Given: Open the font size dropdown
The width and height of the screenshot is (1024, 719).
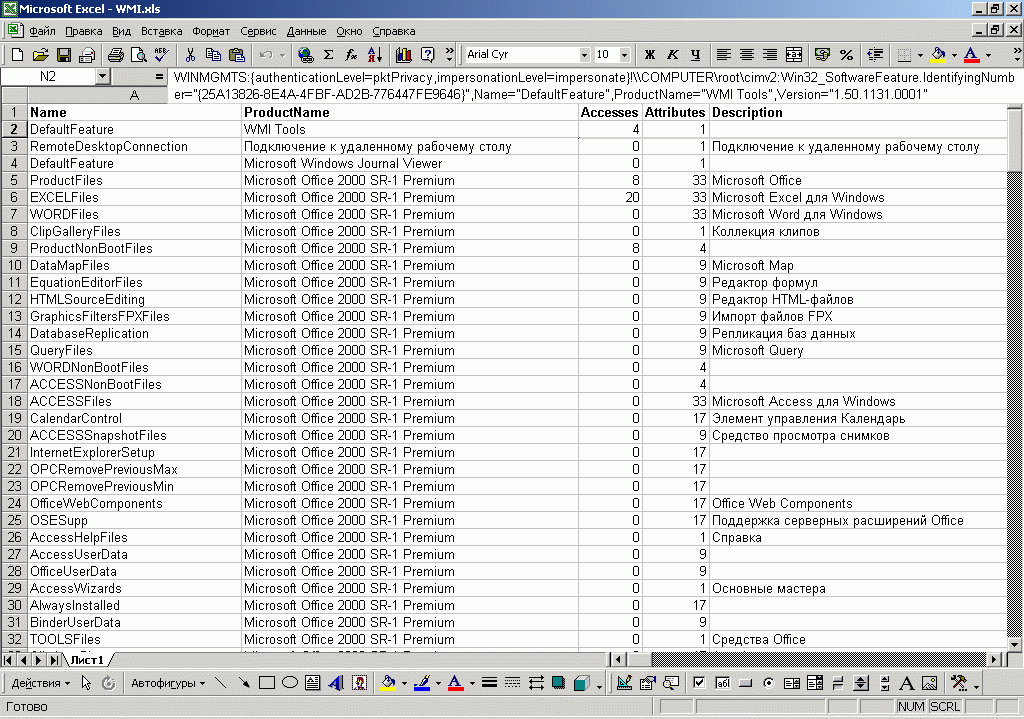Looking at the screenshot, I should tap(625, 55).
